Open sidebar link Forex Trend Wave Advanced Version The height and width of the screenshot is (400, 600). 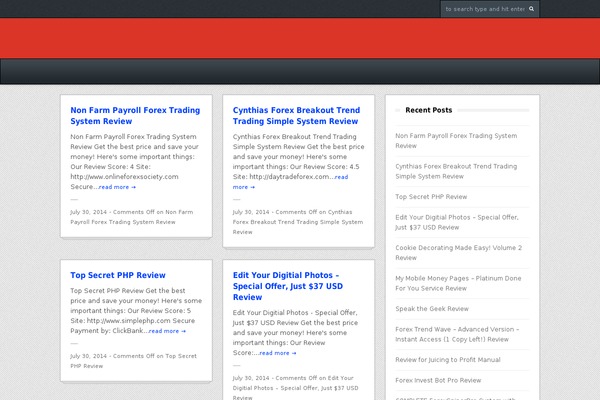[x=457, y=334]
